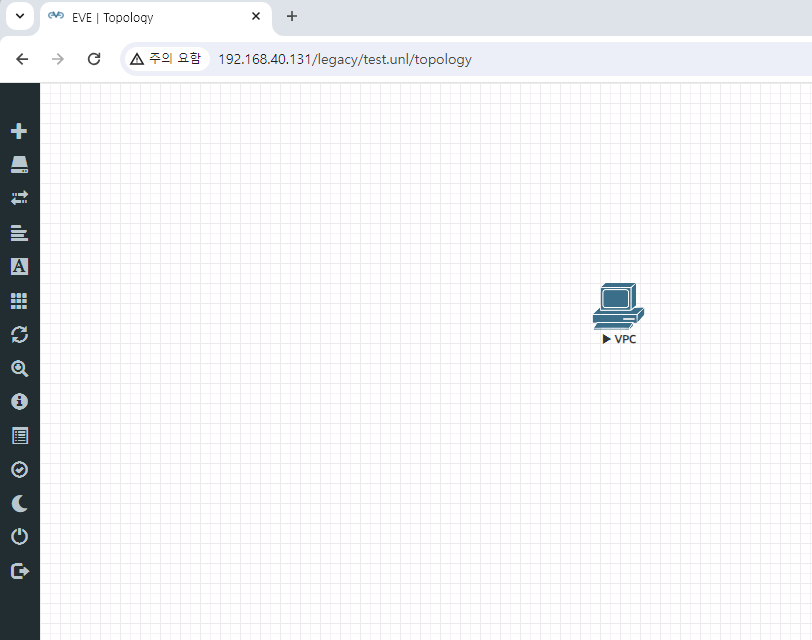
Task: Click the Logout icon in sidebar
Action: (x=20, y=571)
